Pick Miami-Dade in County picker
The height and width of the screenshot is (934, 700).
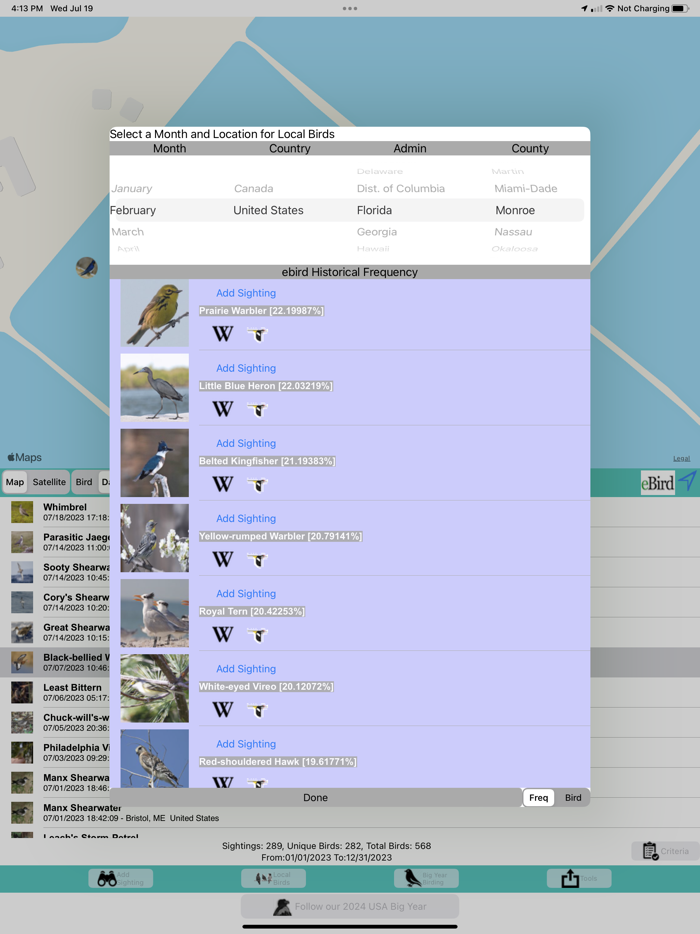point(526,188)
